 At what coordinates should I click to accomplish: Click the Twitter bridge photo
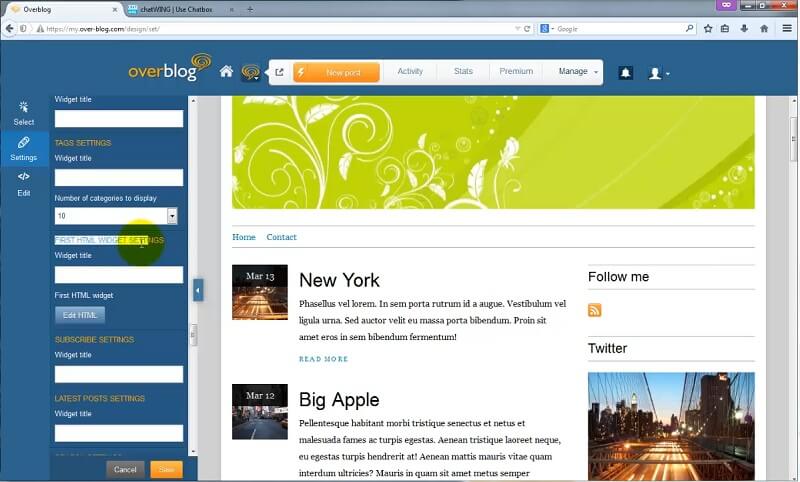pyautogui.click(x=671, y=426)
